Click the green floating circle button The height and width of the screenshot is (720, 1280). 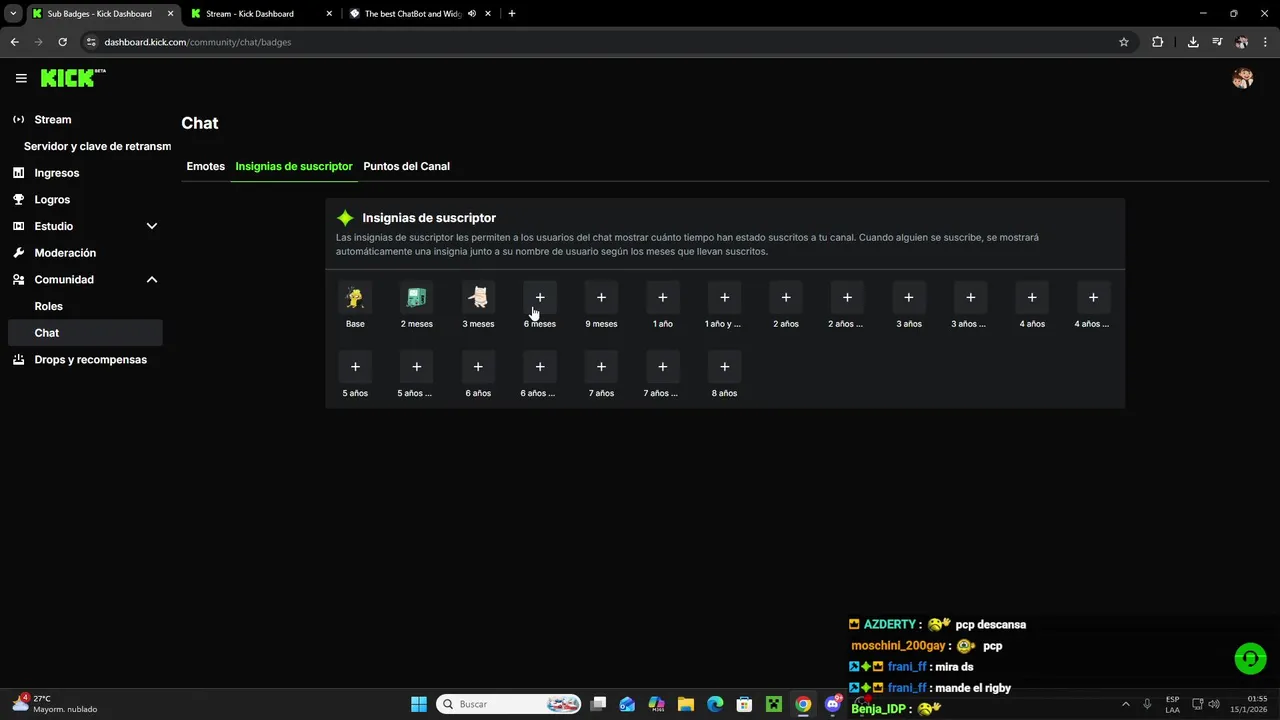coord(1250,658)
